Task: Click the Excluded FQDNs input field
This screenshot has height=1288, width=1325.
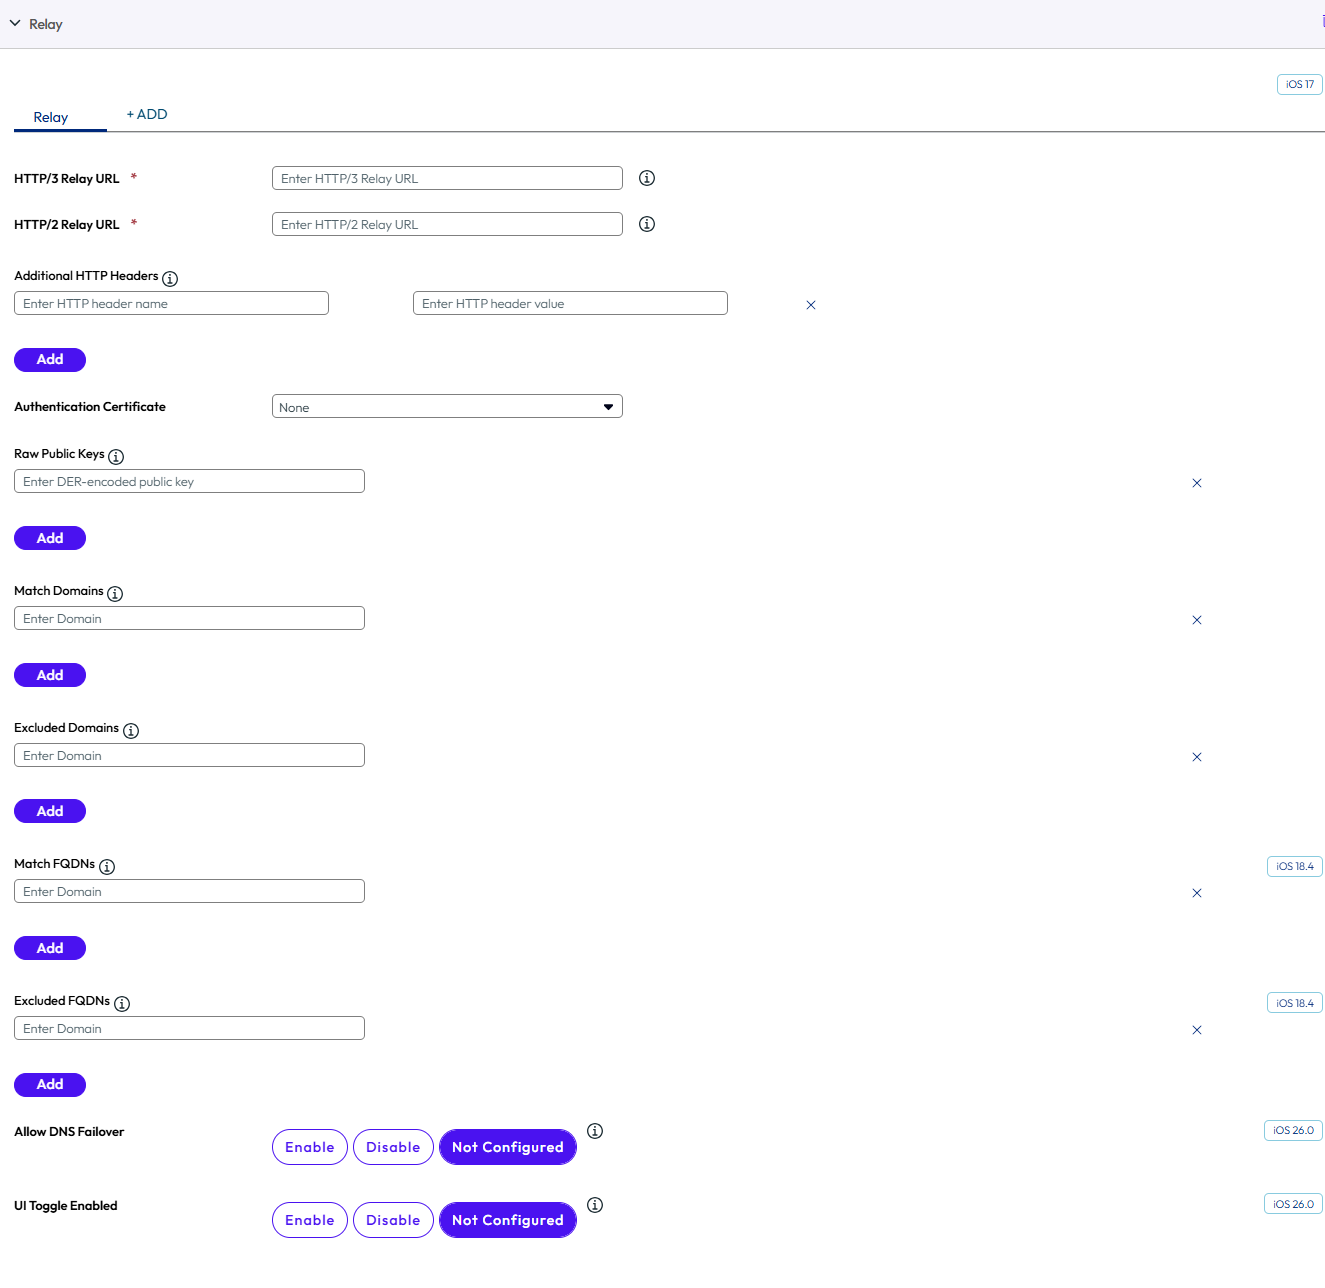Action: [189, 1028]
